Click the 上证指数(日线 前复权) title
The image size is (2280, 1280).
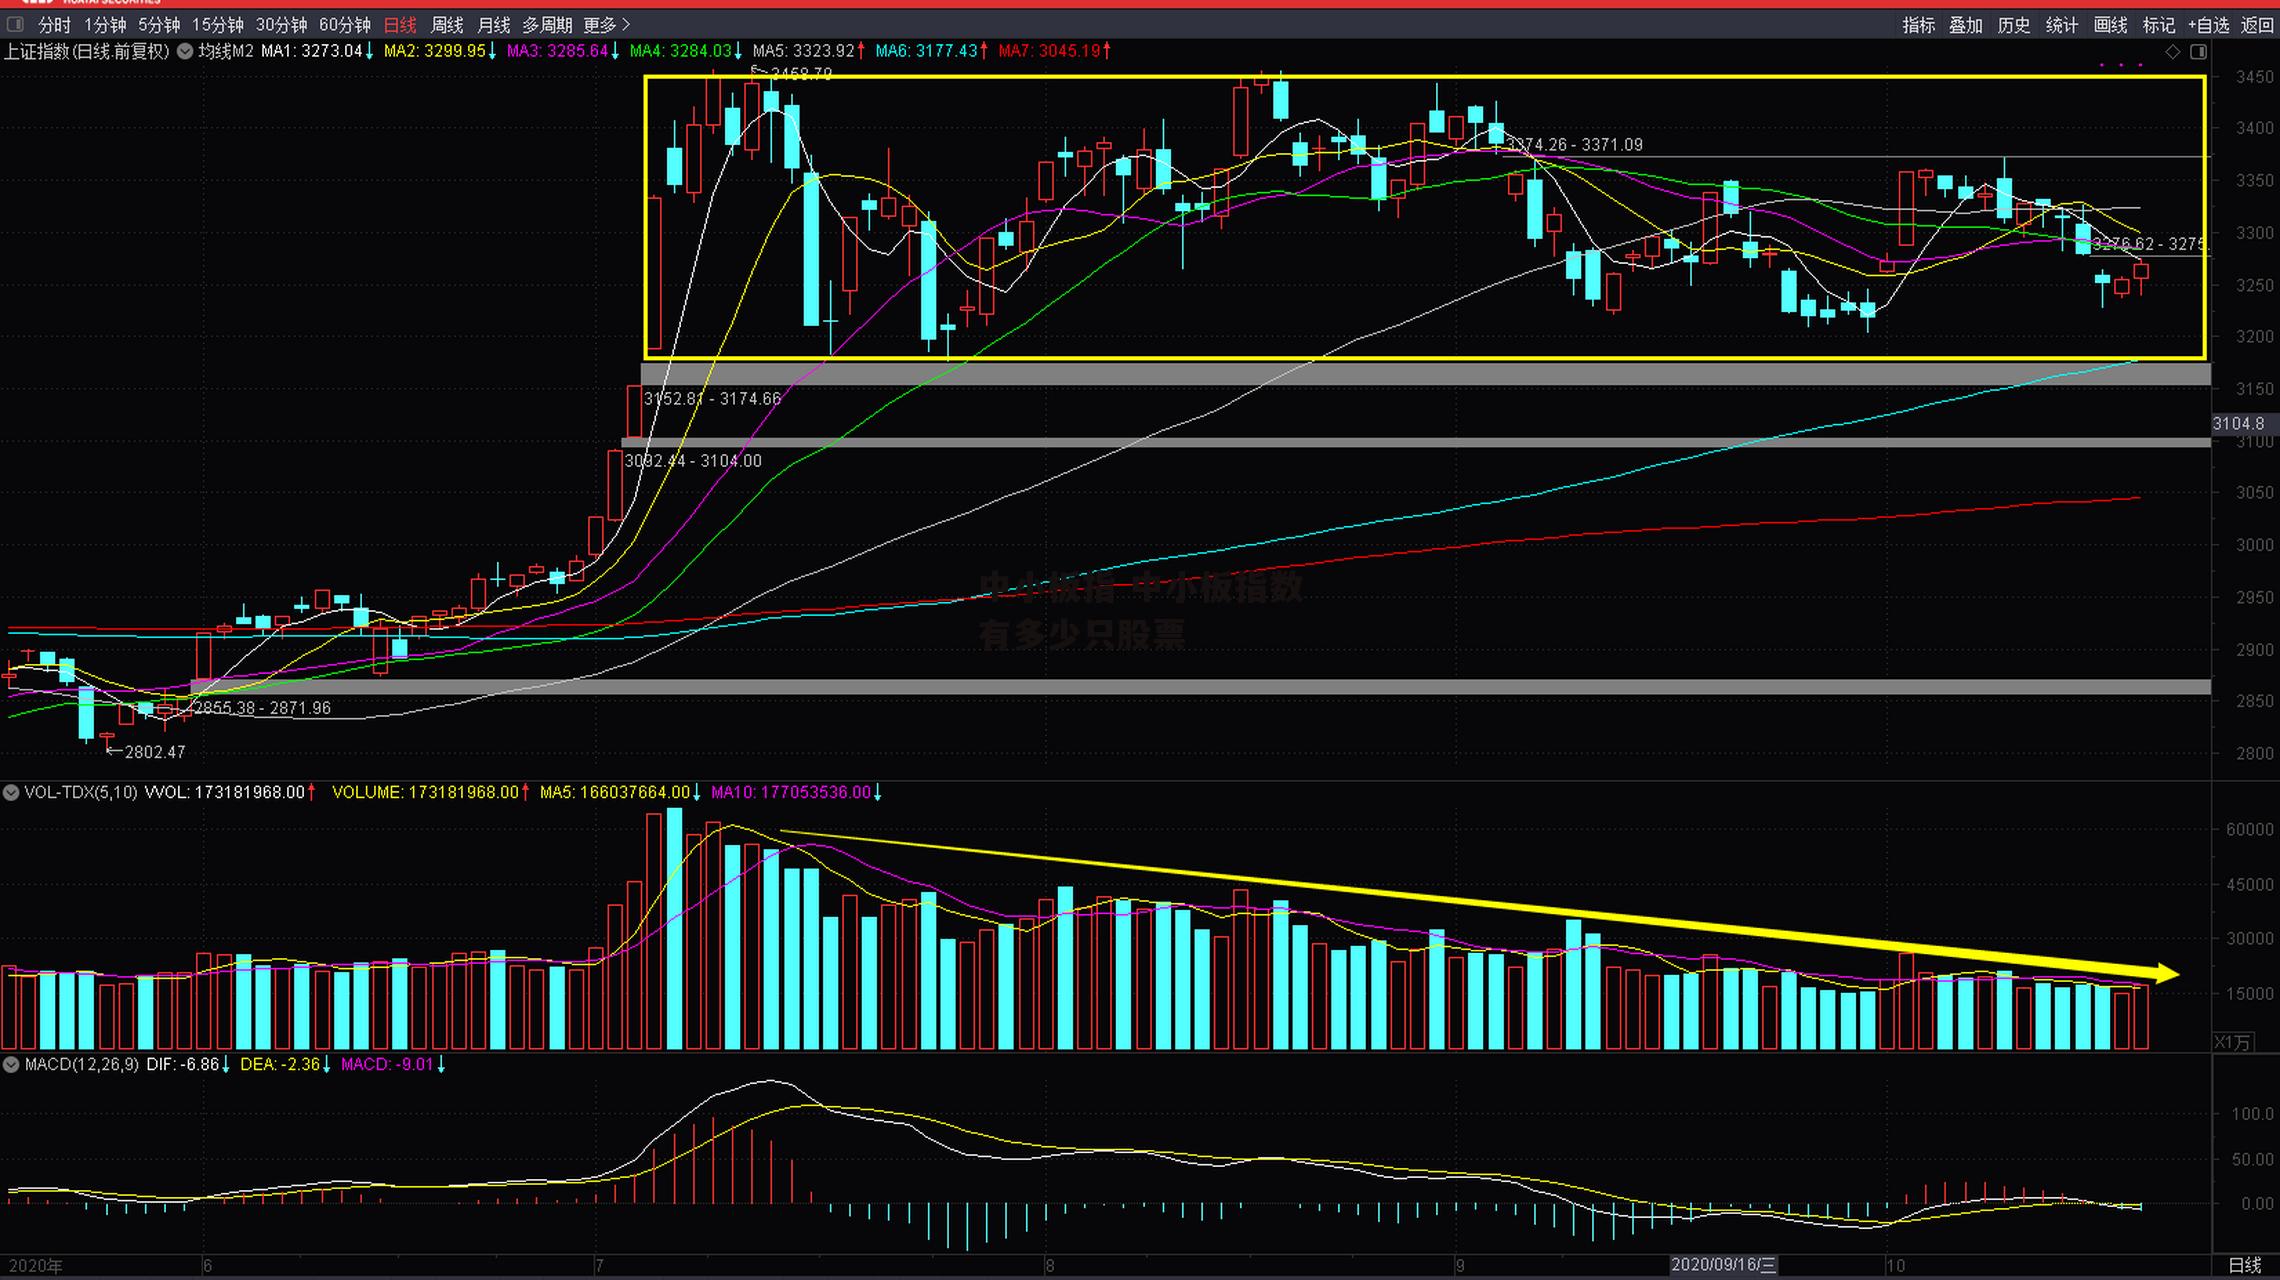point(87,51)
